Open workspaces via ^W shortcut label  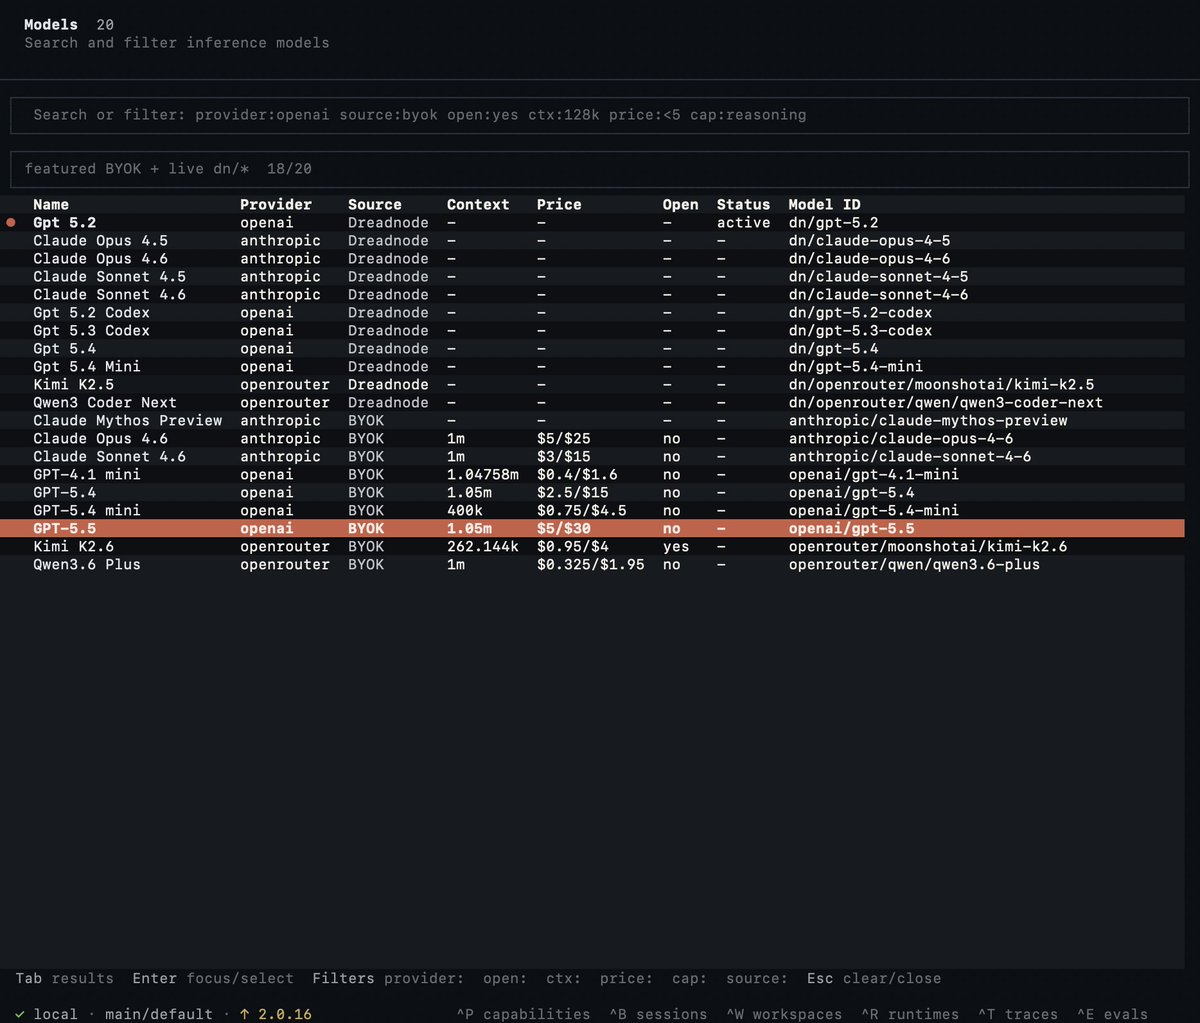click(784, 1014)
